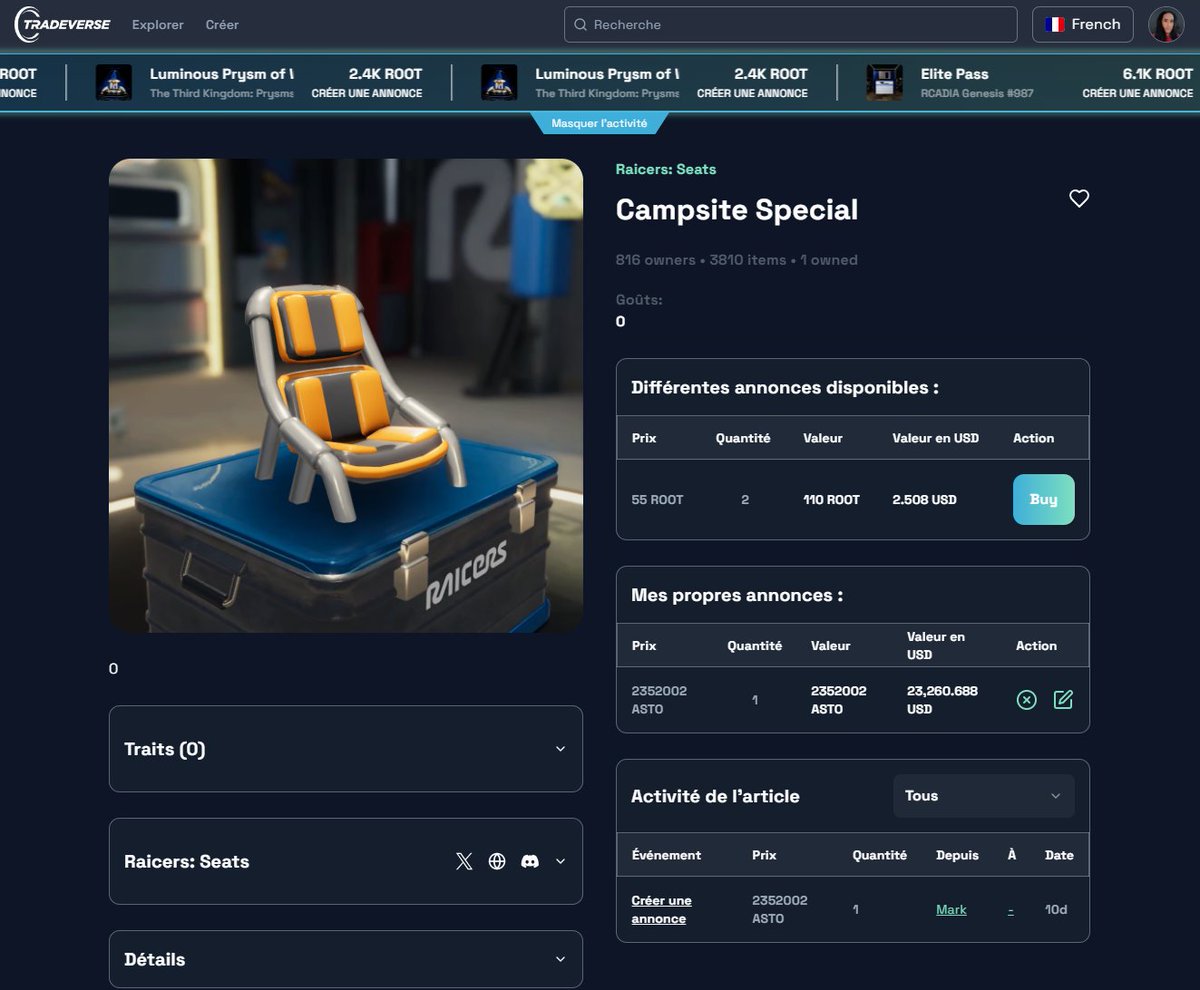The height and width of the screenshot is (990, 1200).
Task: Click the 110 ROOT value cell
Action: click(831, 499)
